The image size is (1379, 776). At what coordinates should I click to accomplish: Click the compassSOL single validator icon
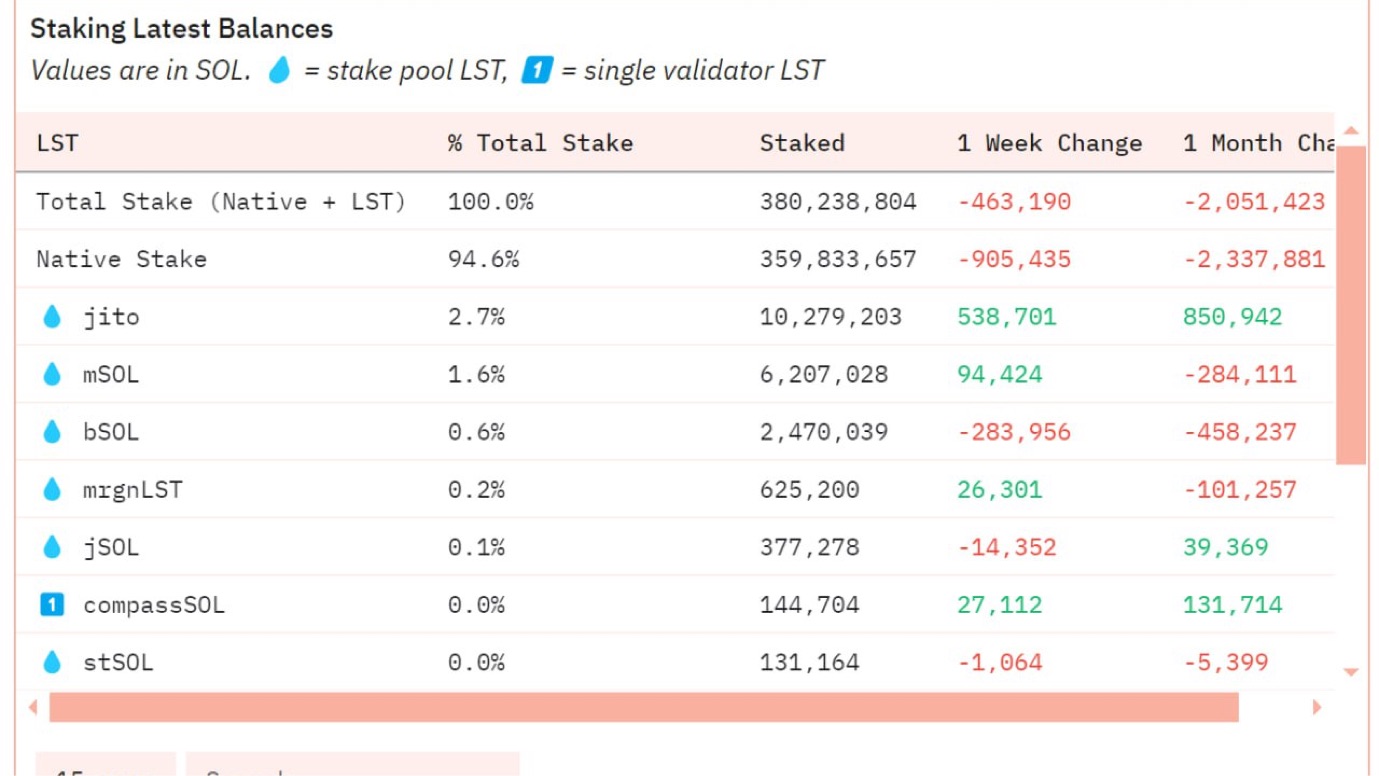point(52,605)
